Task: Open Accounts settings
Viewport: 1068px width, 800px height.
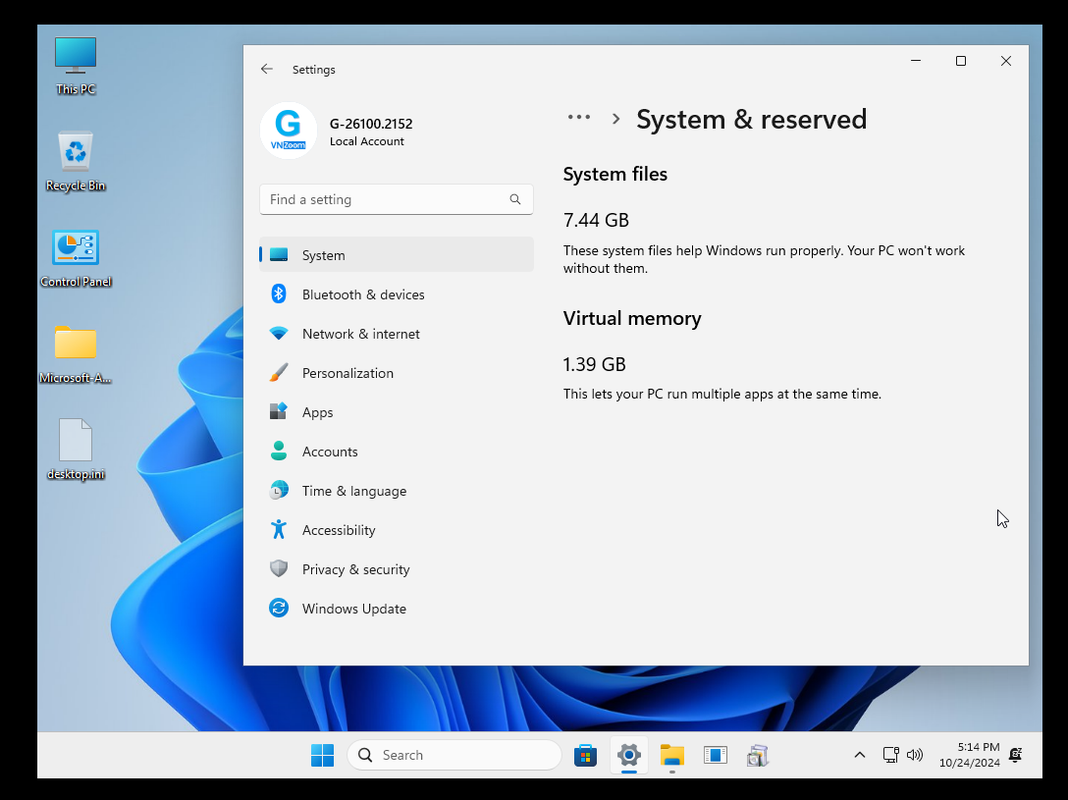Action: (x=396, y=451)
